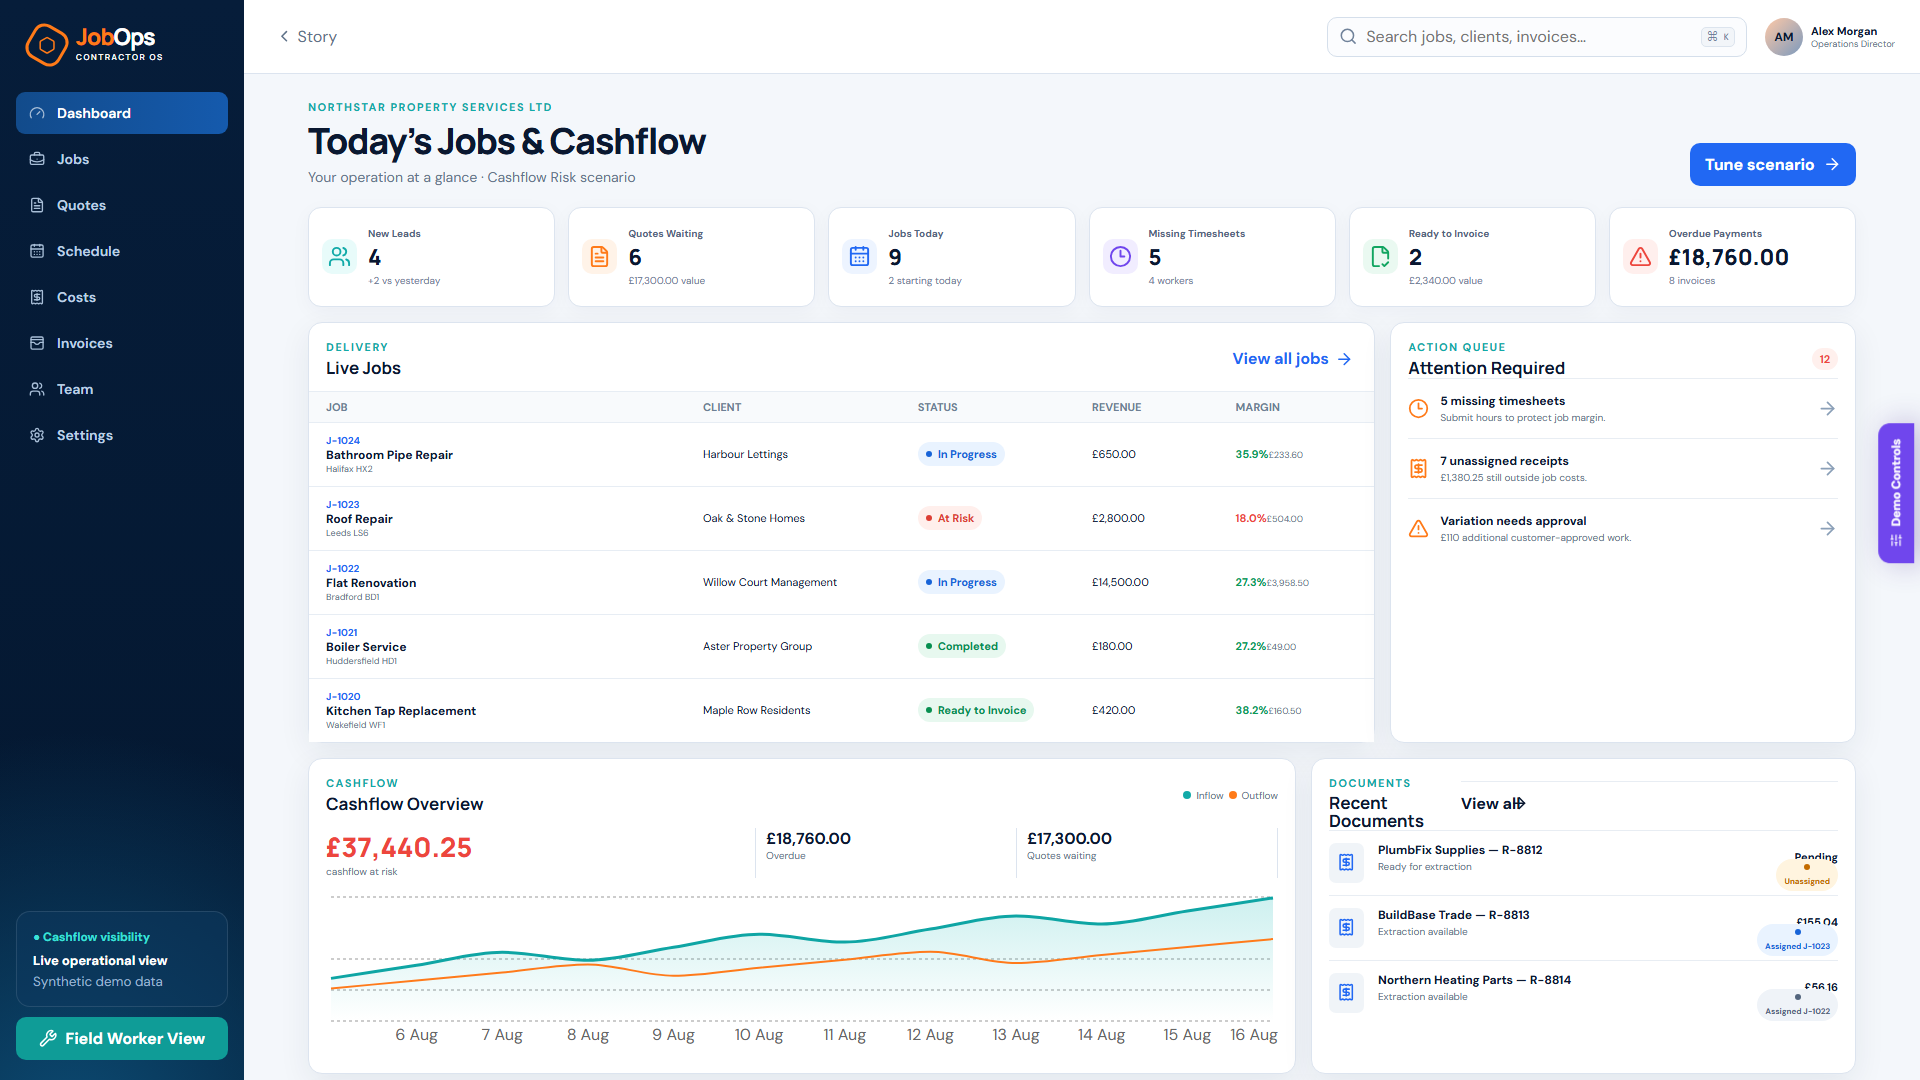The height and width of the screenshot is (1080, 1920).
Task: Click the missing timesheets clock icon in Action Queue
Action: (1418, 408)
